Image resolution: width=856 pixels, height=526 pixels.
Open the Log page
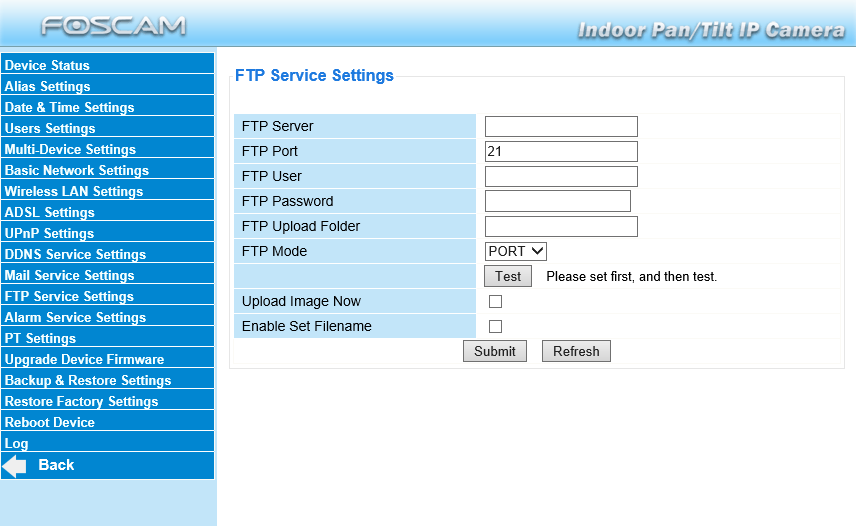(17, 443)
